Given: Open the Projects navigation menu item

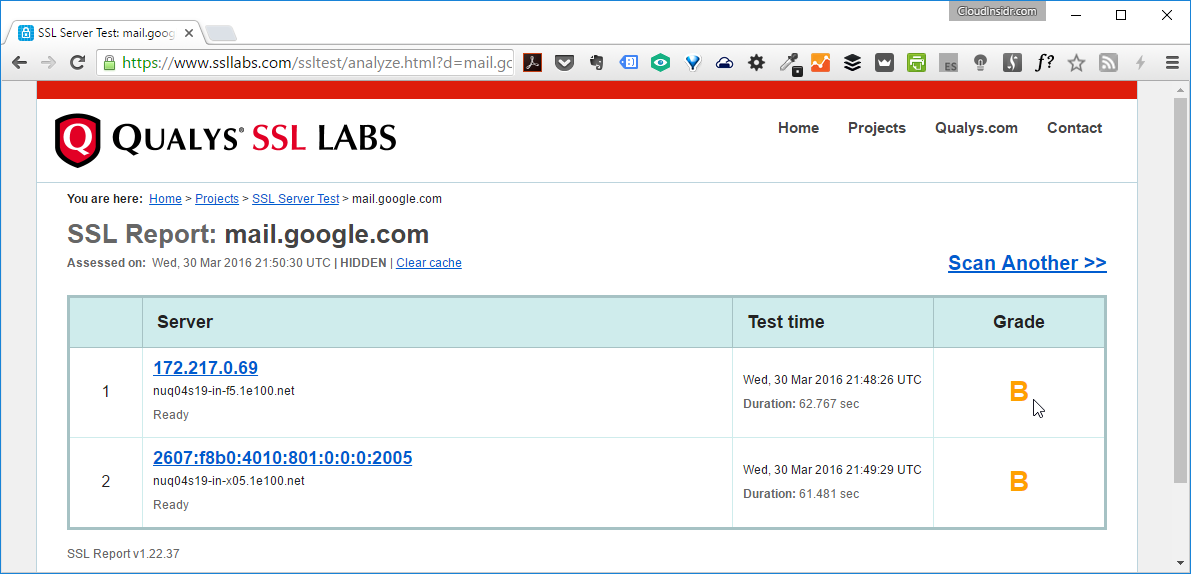Looking at the screenshot, I should pos(876,128).
